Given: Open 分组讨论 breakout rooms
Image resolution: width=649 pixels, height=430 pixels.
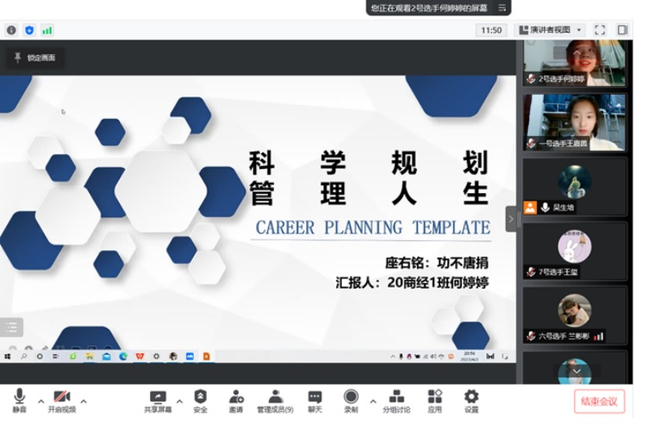Looking at the screenshot, I should coord(396,398).
